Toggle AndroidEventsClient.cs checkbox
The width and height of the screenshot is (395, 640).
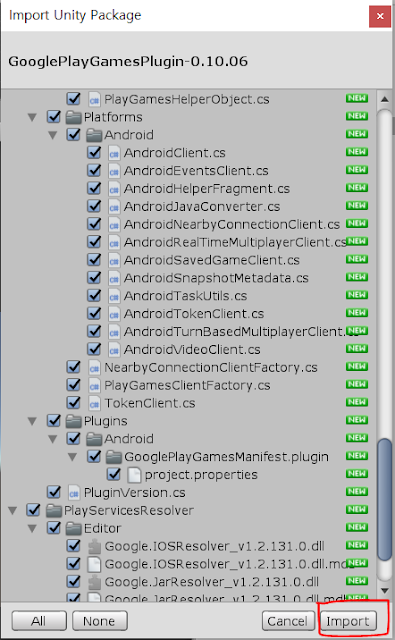[x=94, y=171]
